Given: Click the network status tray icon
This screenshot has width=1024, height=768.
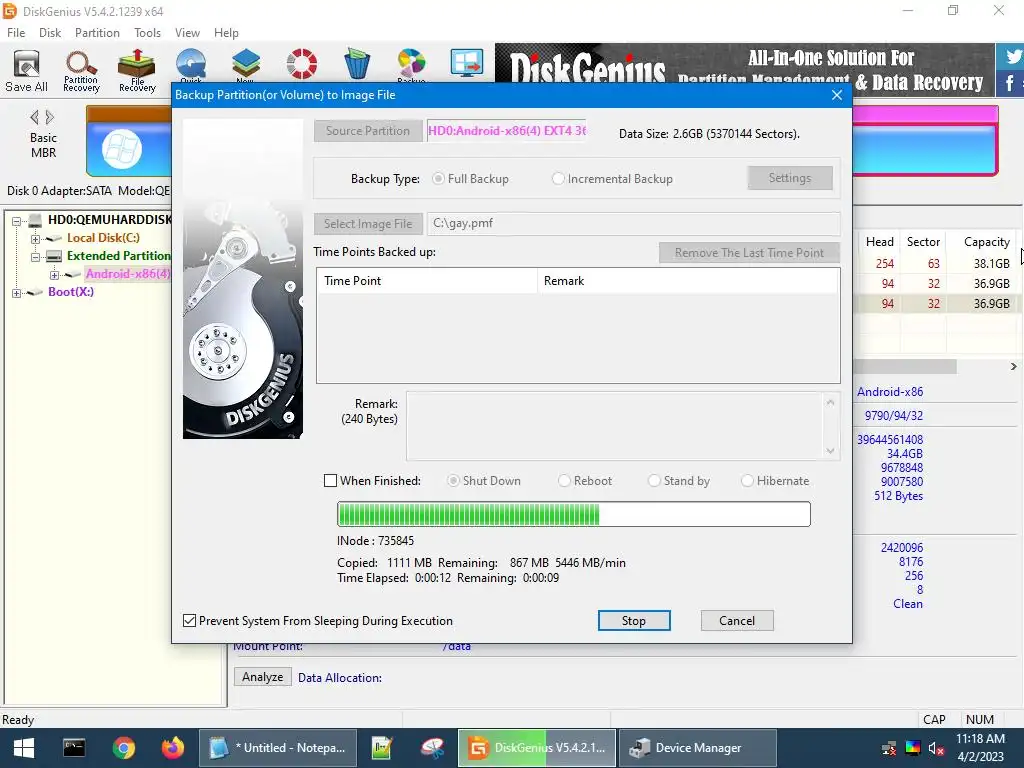Looking at the screenshot, I should click(889, 748).
